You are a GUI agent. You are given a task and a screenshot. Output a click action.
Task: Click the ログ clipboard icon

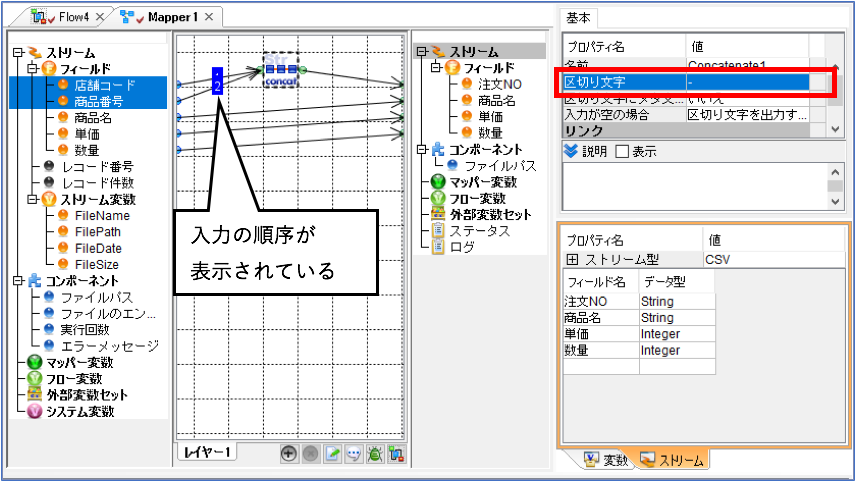438,247
